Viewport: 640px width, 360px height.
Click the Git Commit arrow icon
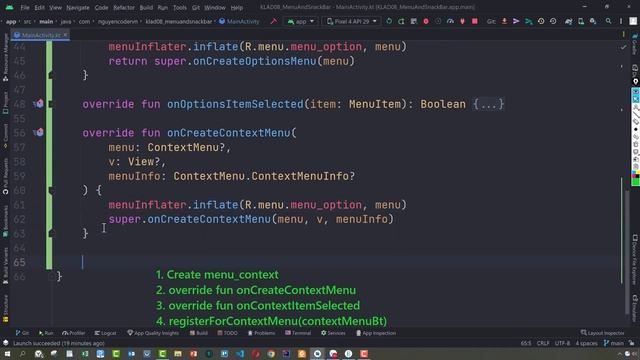coord(516,21)
